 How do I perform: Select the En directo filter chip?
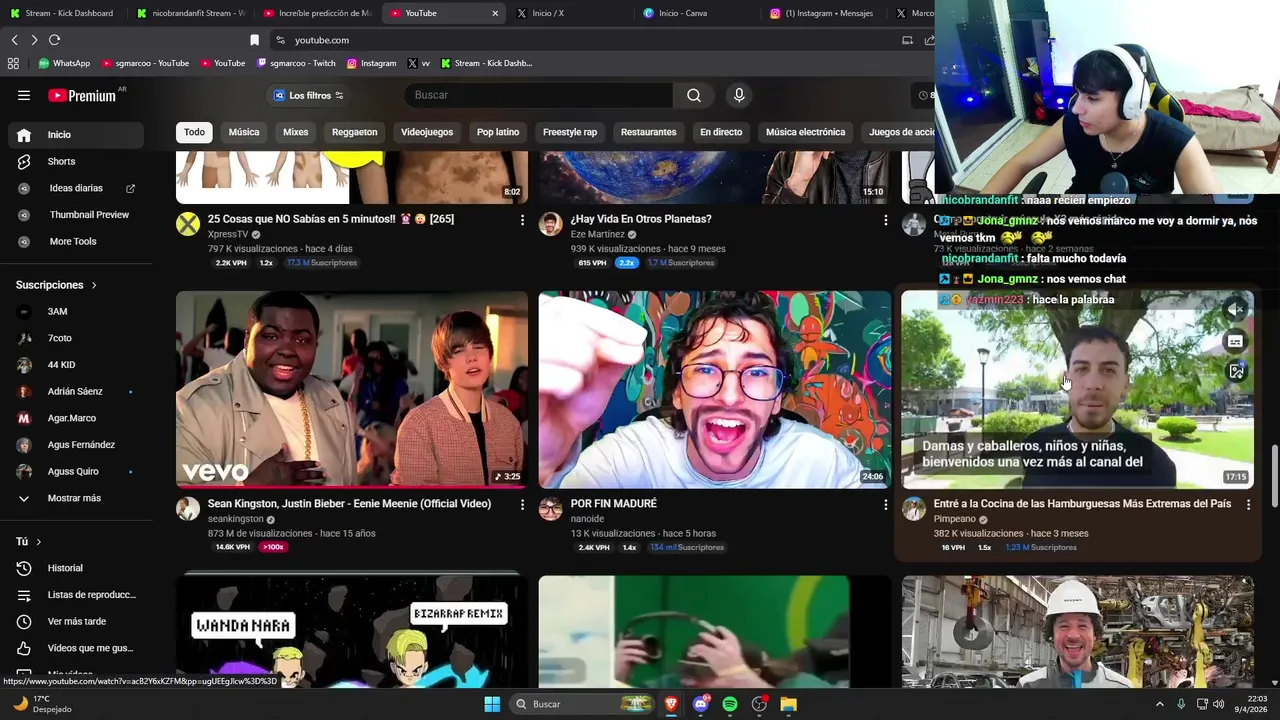pyautogui.click(x=721, y=132)
